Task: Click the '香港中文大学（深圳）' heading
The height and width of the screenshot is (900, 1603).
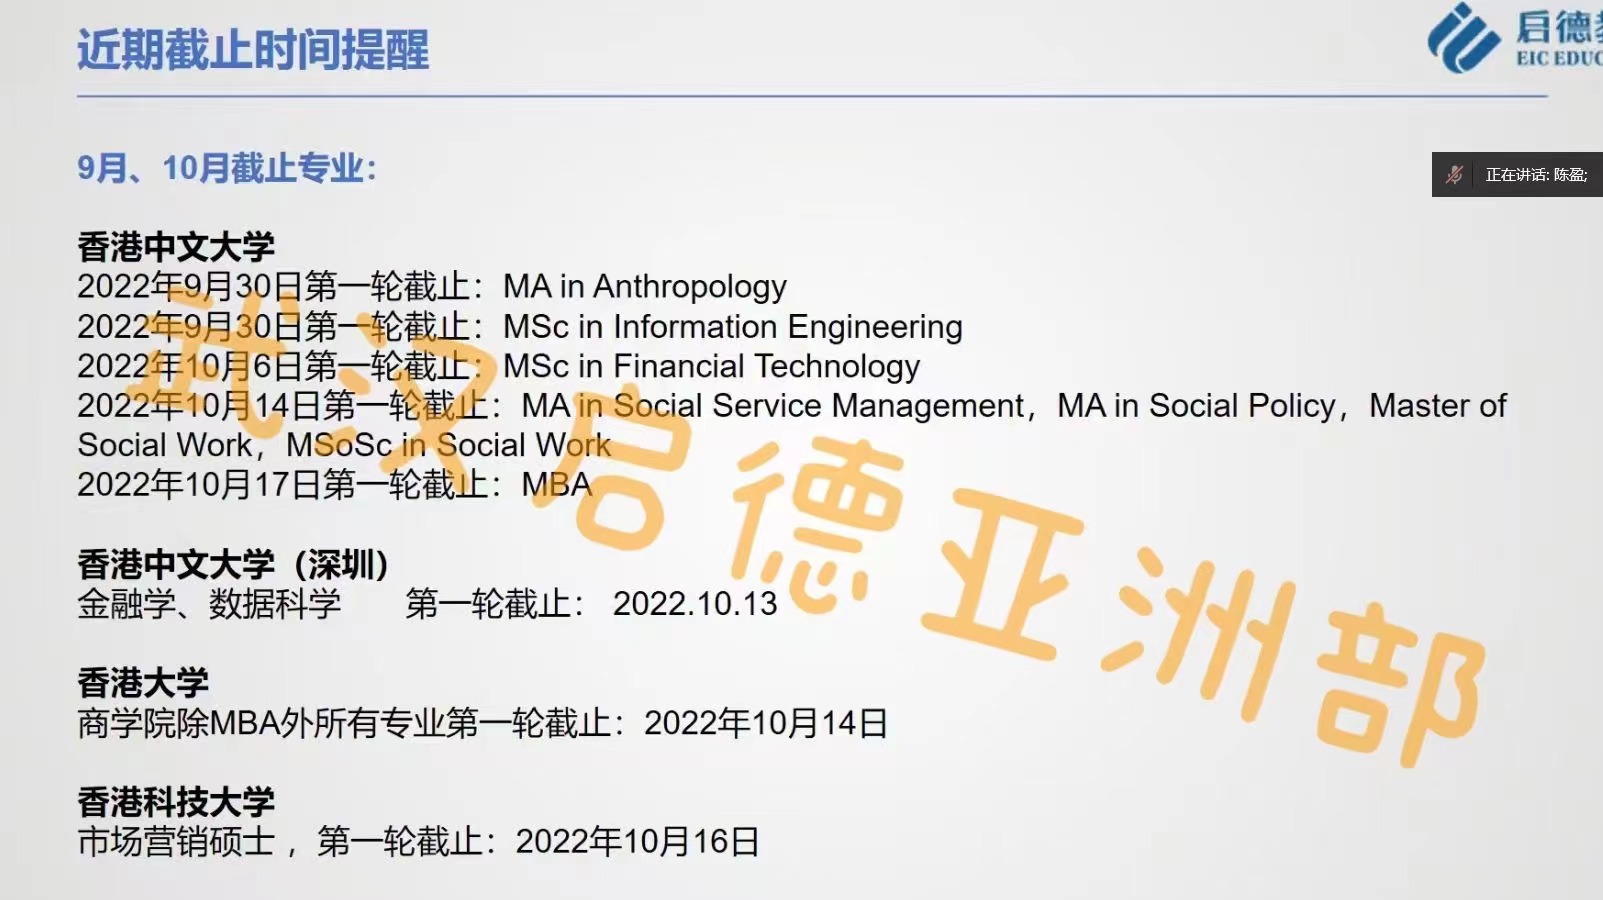Action: point(234,565)
